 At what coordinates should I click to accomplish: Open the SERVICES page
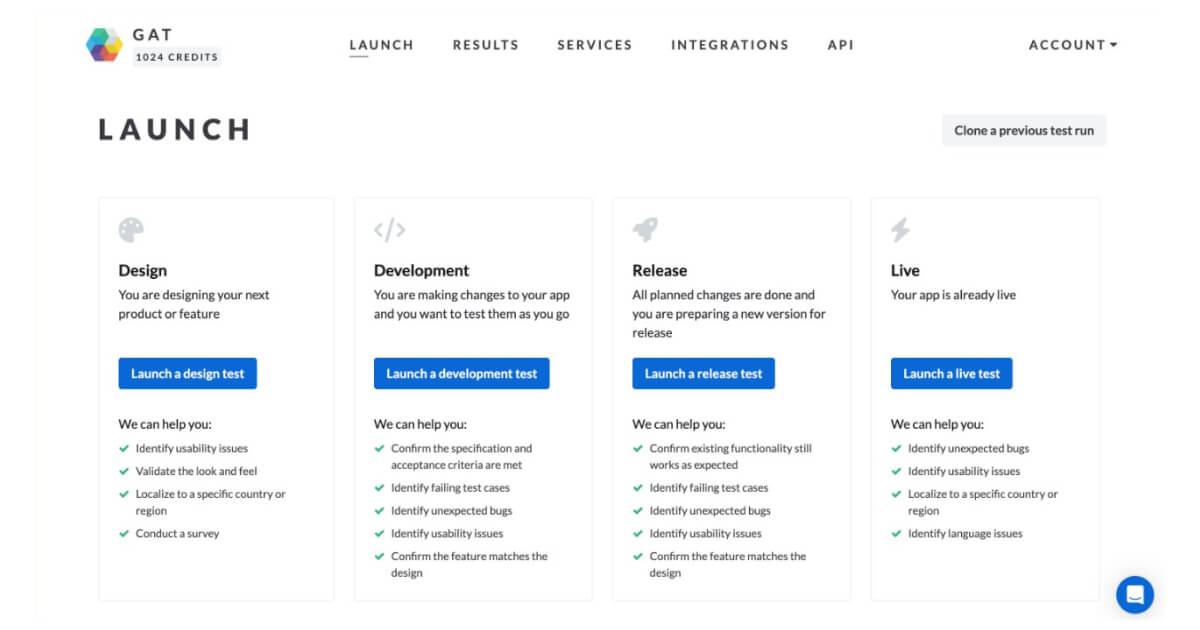pos(594,44)
